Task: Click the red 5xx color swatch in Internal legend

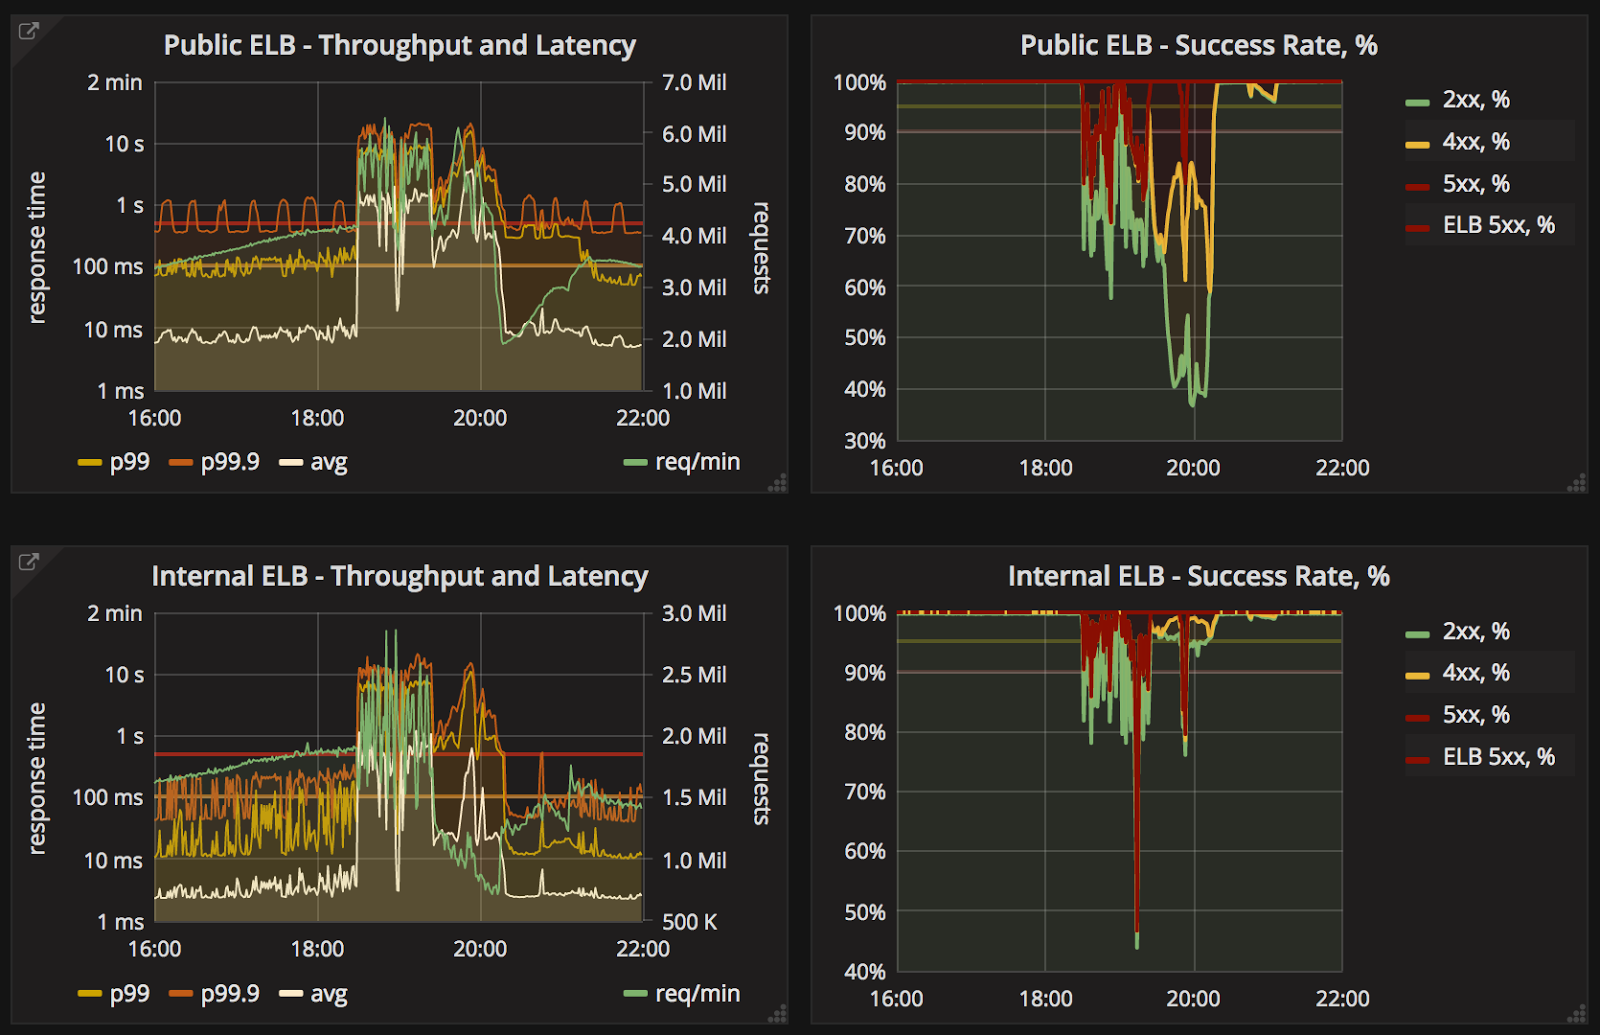Action: point(1418,718)
